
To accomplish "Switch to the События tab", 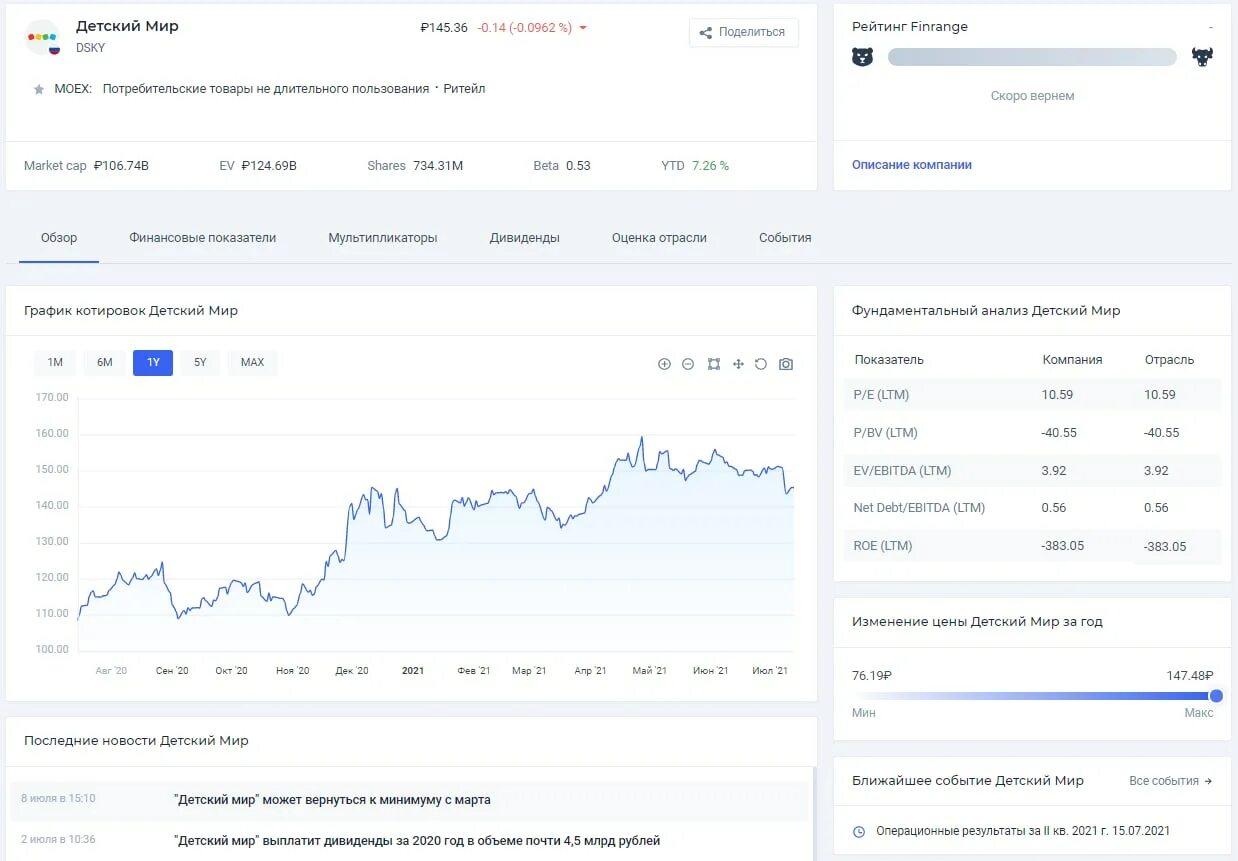I will click(x=785, y=238).
